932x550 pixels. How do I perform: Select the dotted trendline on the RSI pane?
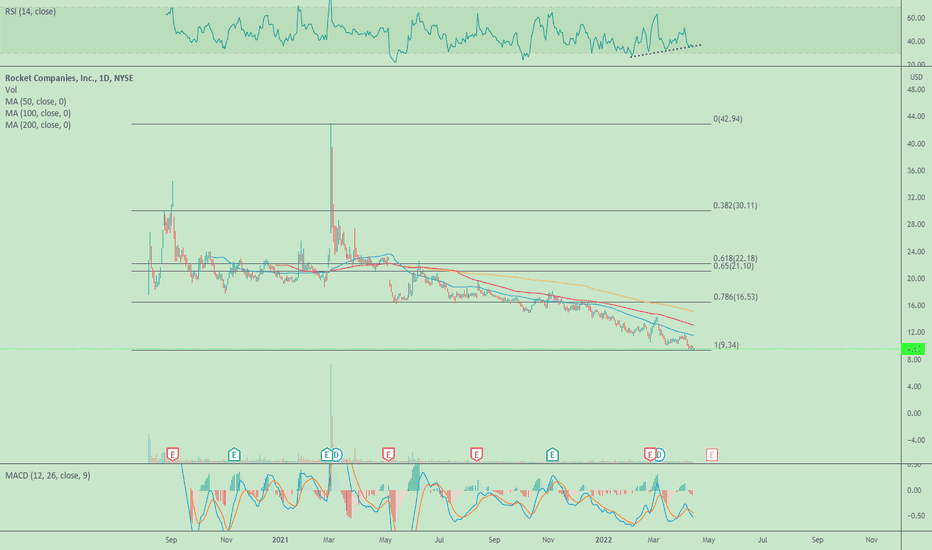click(666, 51)
